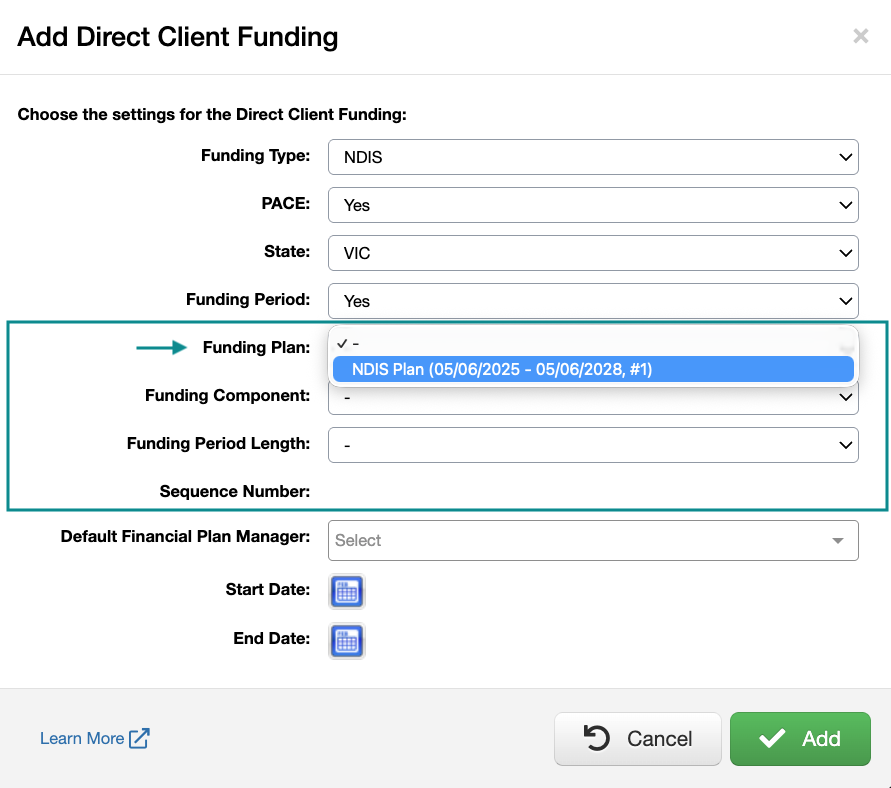The height and width of the screenshot is (788, 891).
Task: Expand the State dropdown showing VIC
Action: [x=593, y=253]
